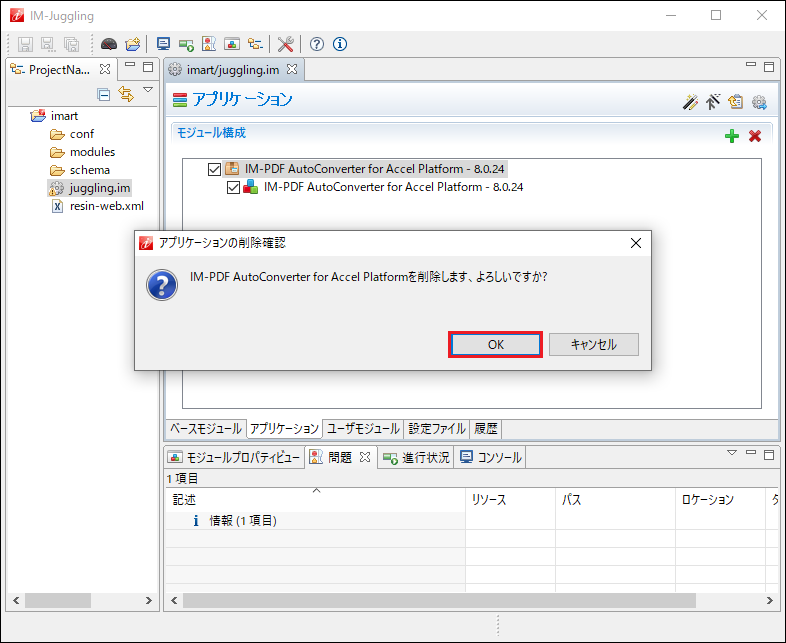786x643 pixels.
Task: Click the problems table horizontal scrollbar thumb
Action: pos(440,600)
